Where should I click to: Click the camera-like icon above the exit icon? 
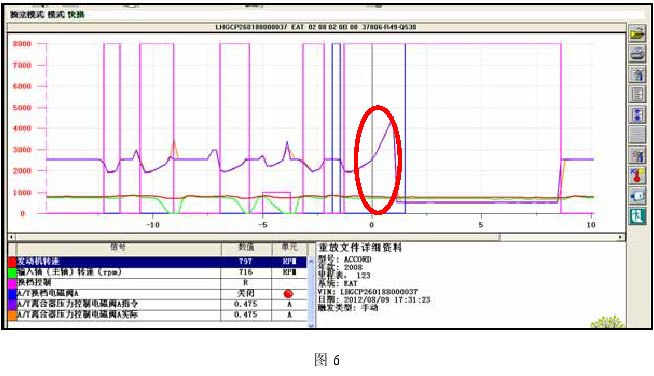(637, 196)
